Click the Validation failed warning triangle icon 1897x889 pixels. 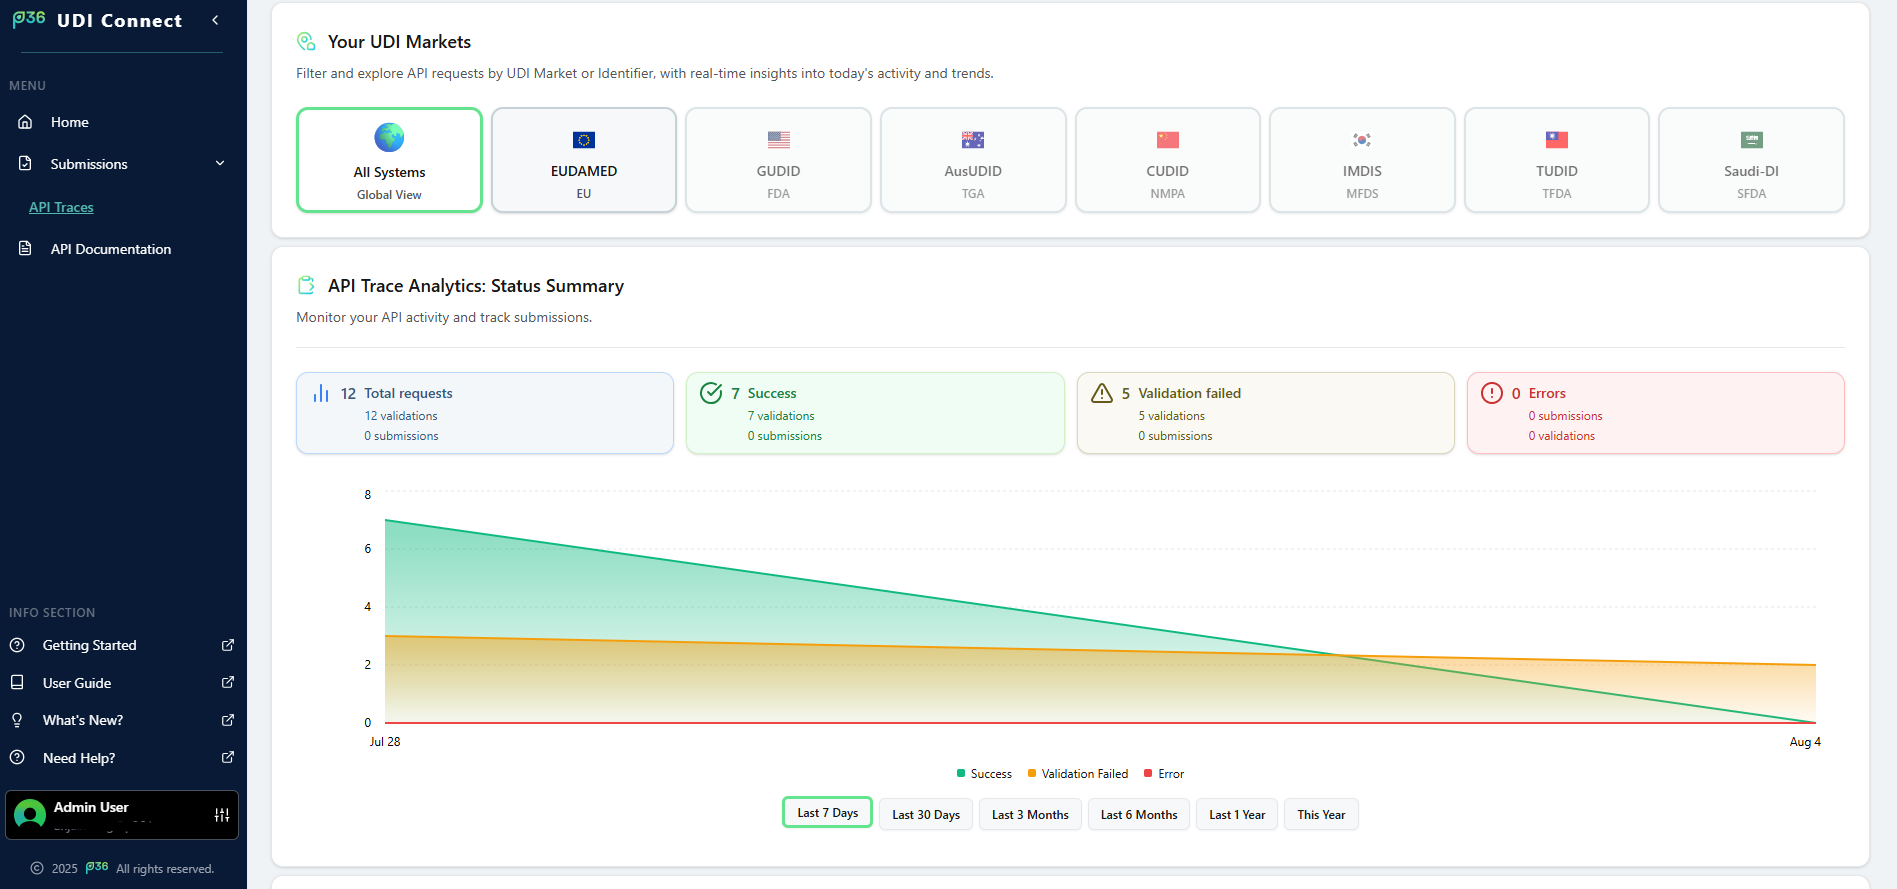click(1102, 393)
